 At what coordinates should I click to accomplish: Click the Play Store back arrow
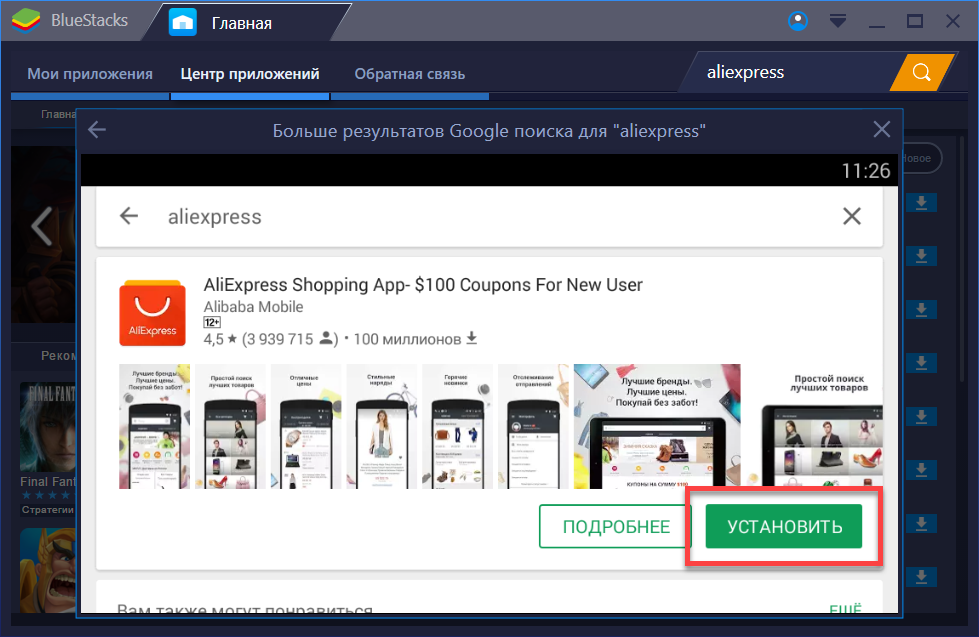129,216
